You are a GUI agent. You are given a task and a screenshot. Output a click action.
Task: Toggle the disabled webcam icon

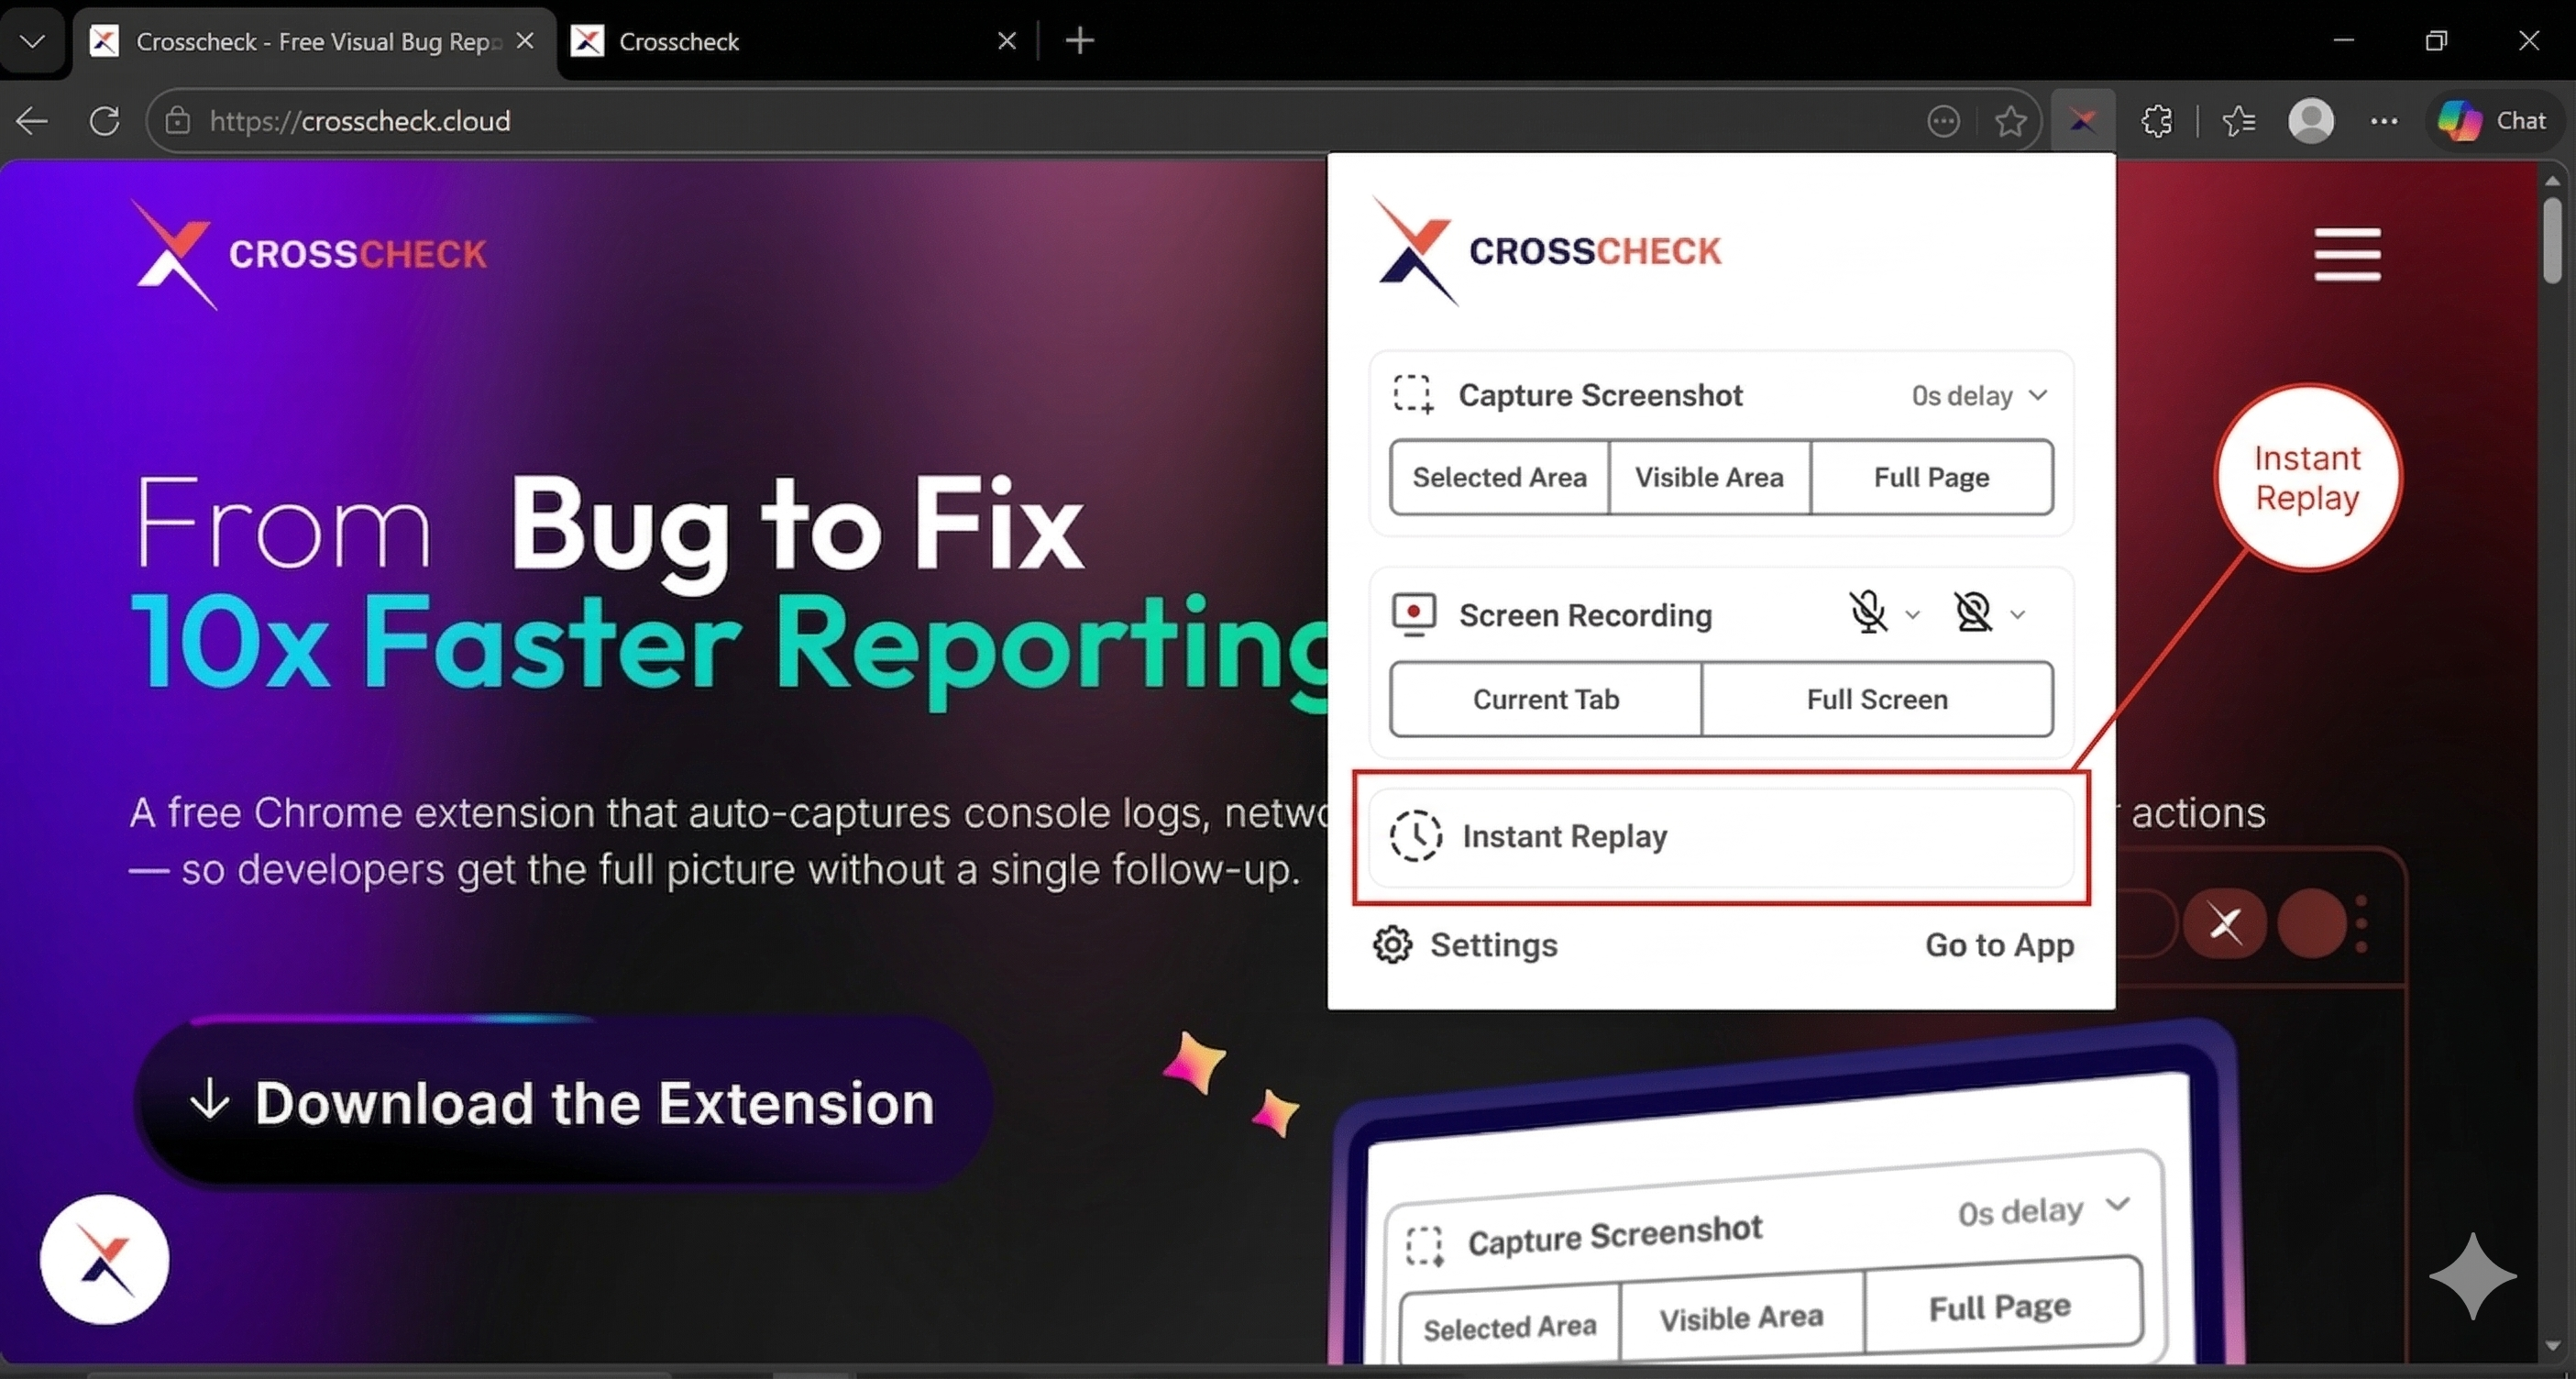1973,612
